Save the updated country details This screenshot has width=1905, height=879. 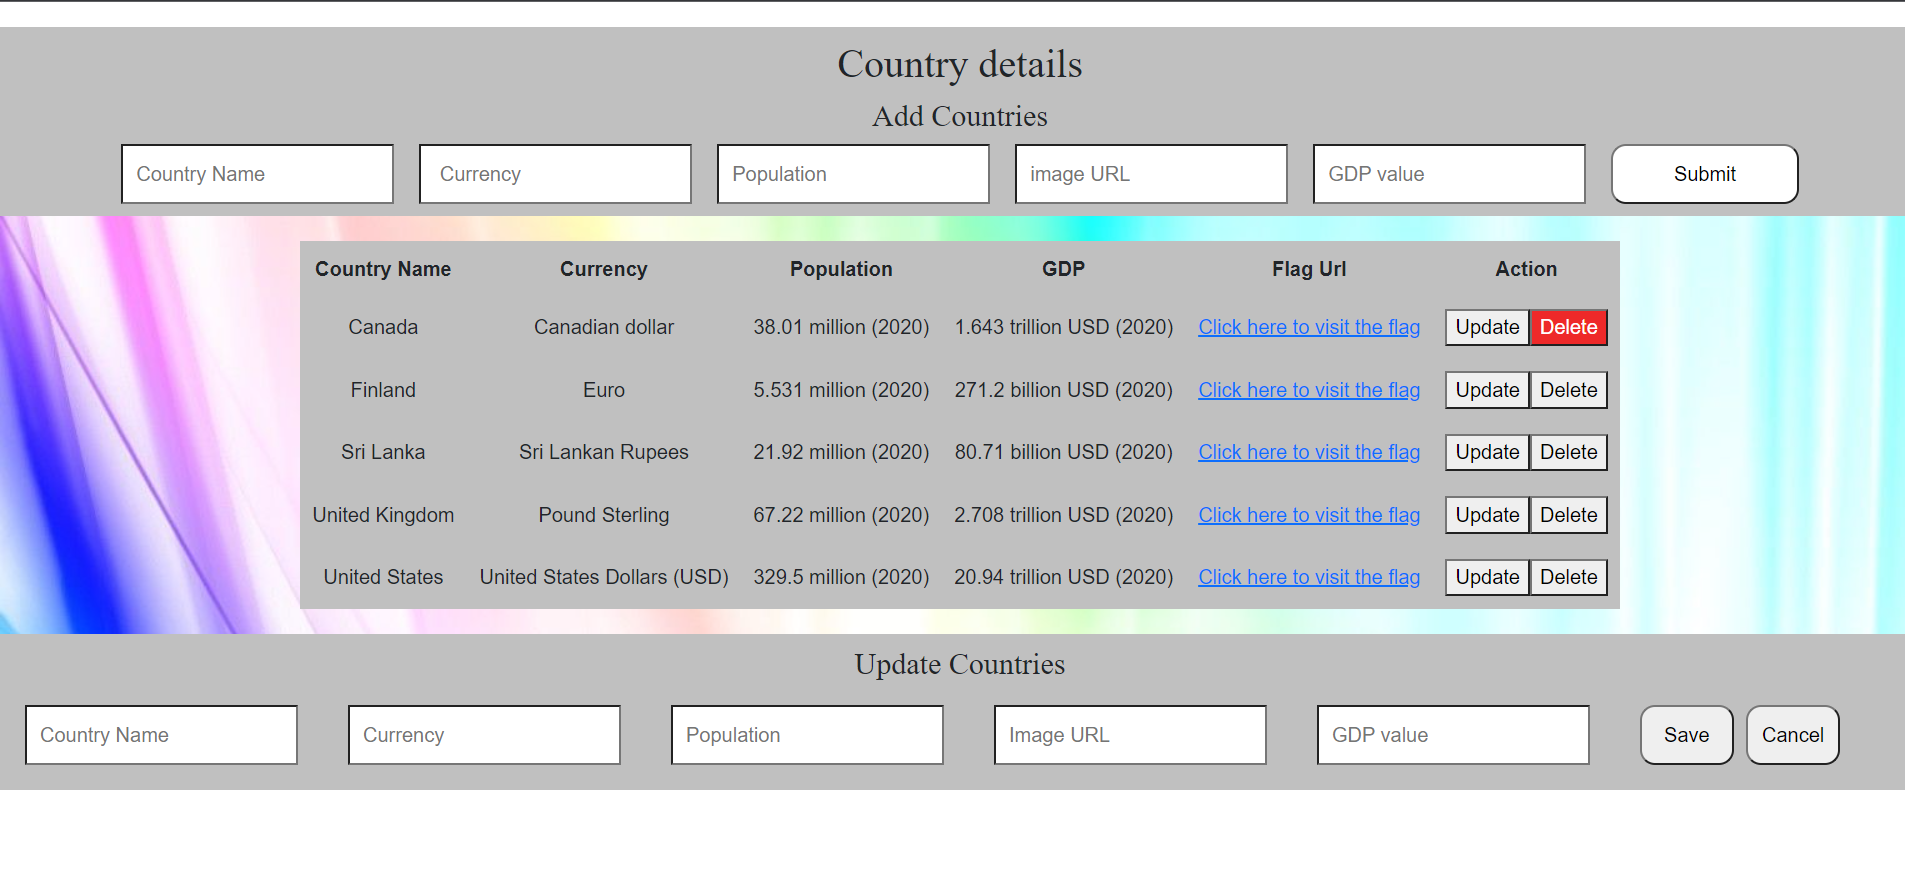pyautogui.click(x=1686, y=735)
